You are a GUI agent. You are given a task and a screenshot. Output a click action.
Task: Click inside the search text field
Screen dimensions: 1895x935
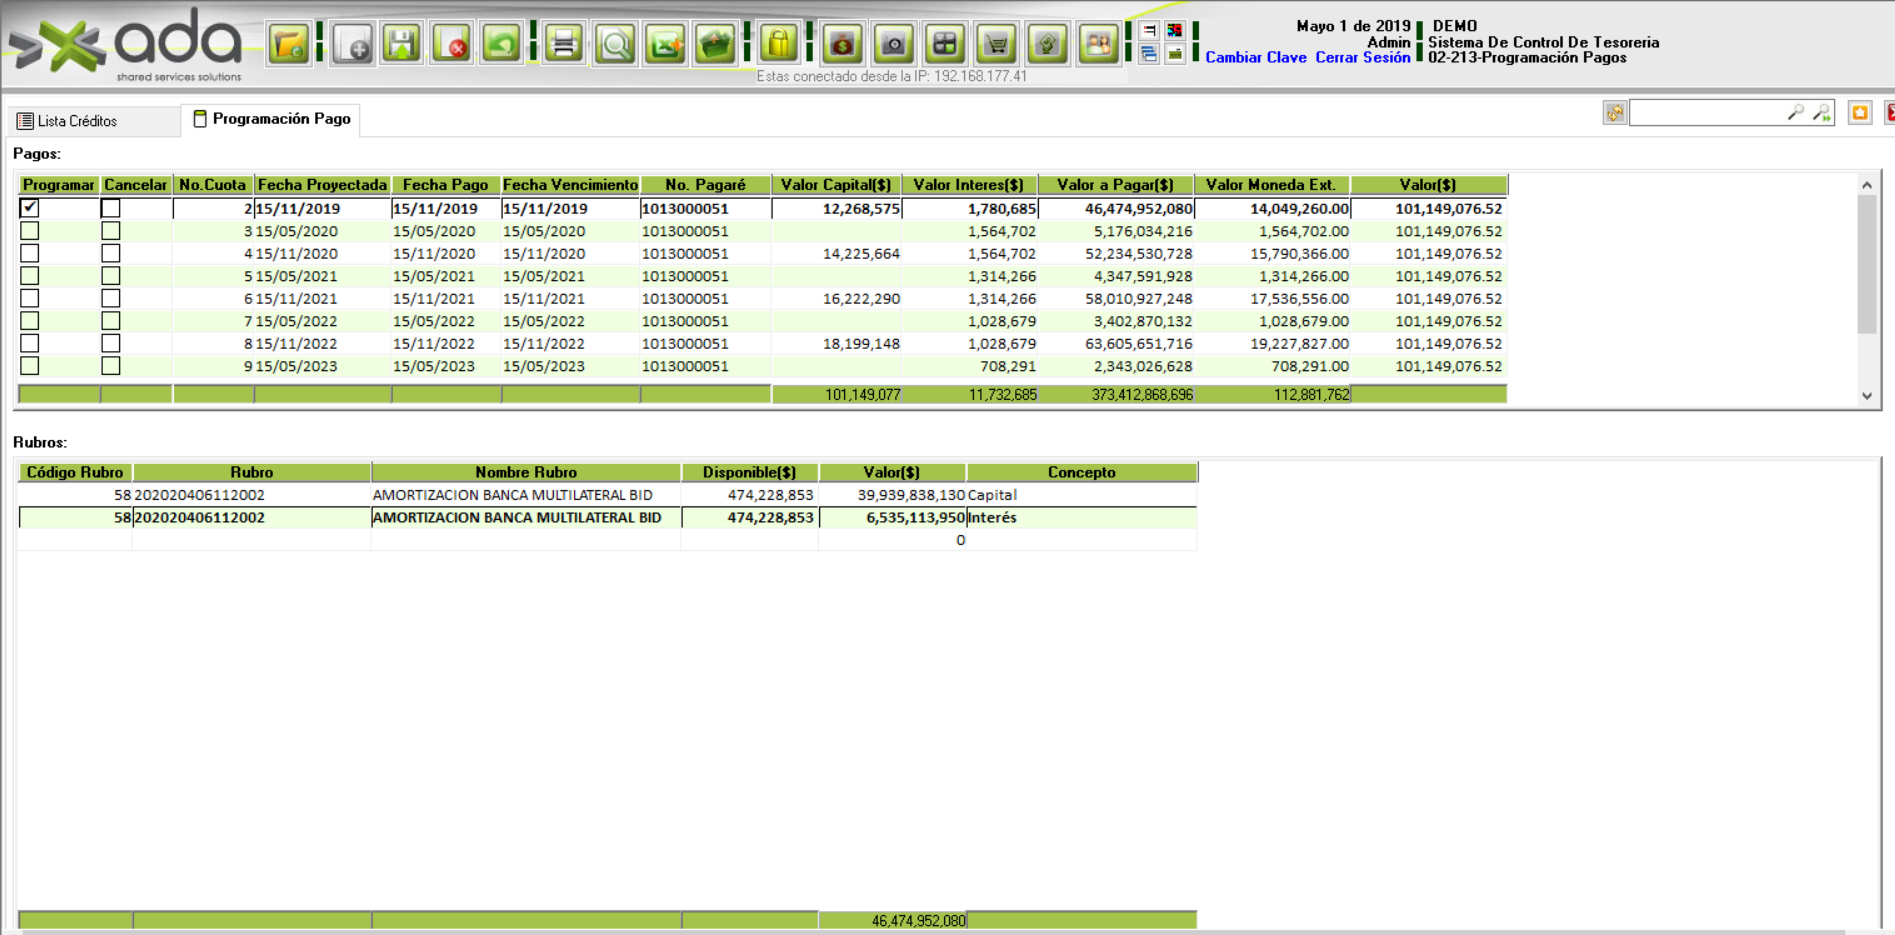[x=1706, y=113]
